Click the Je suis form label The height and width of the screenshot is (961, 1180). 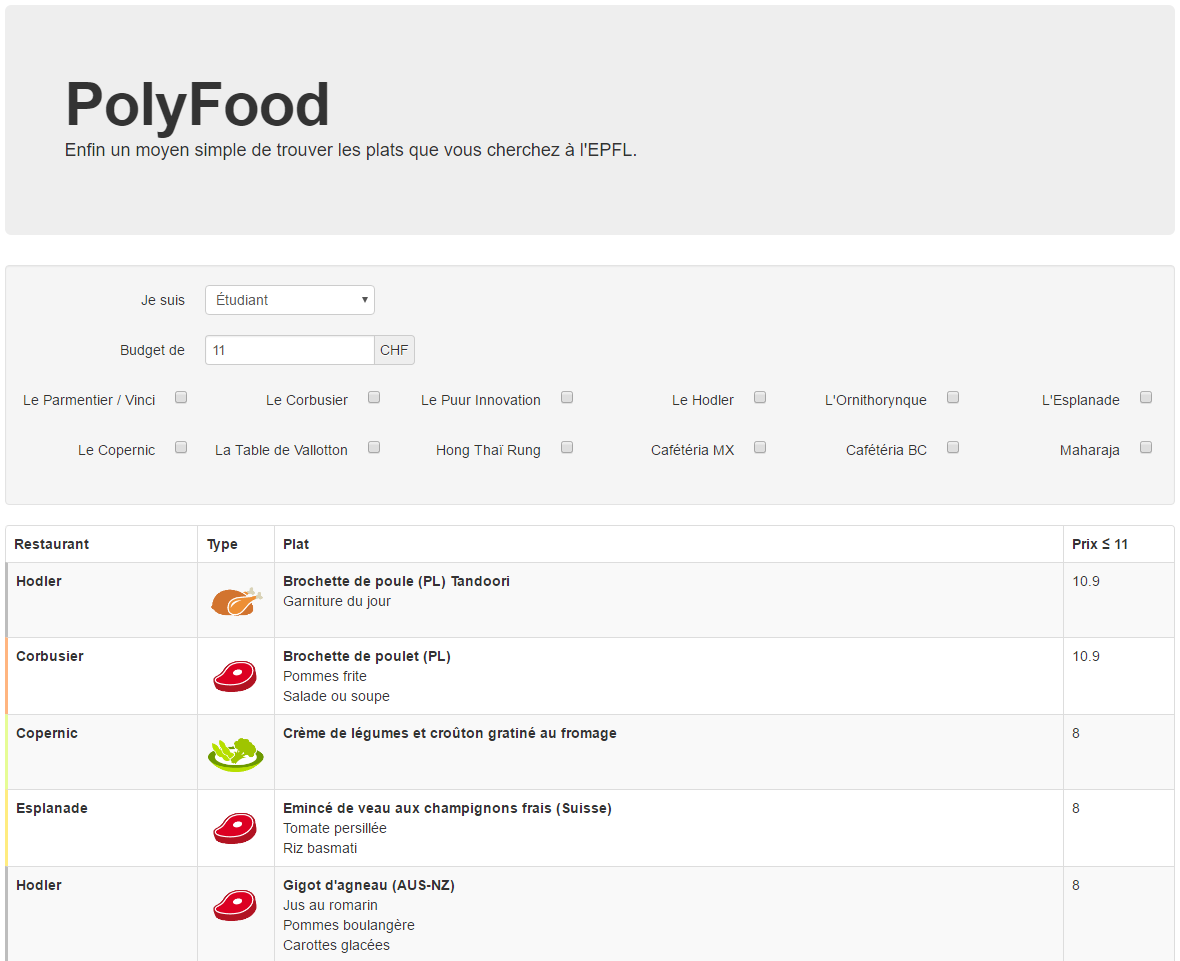[x=163, y=300]
